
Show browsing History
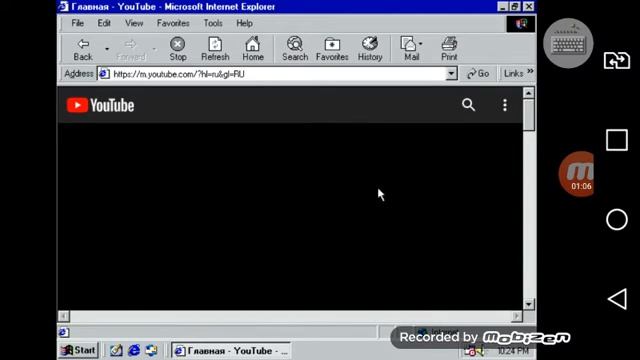370,49
